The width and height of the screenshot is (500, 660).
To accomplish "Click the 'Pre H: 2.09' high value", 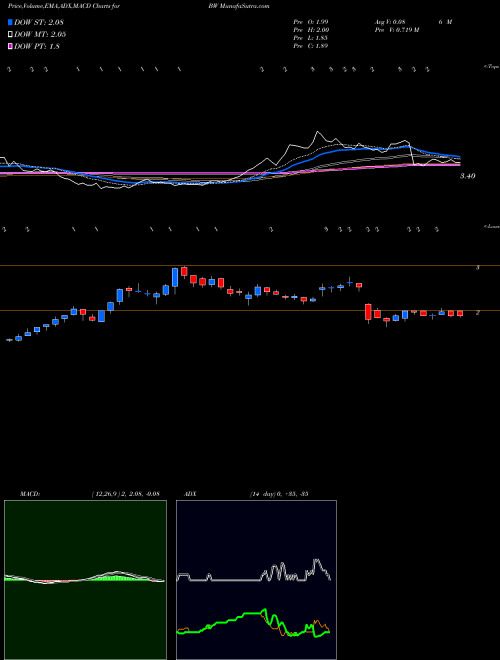I will pyautogui.click(x=311, y=30).
